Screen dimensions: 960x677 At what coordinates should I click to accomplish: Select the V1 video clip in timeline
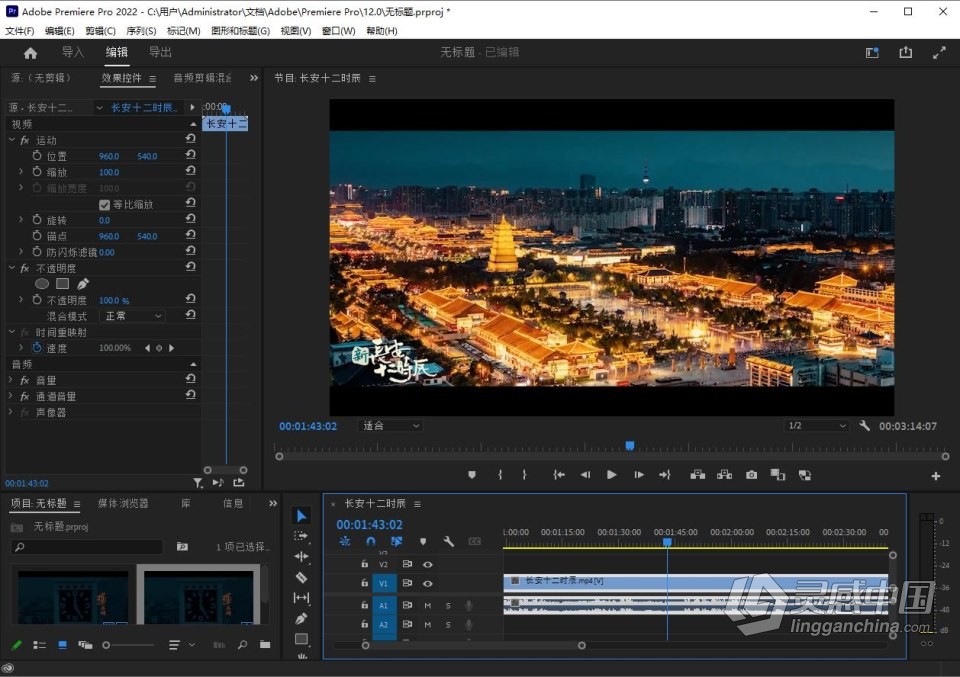696,582
